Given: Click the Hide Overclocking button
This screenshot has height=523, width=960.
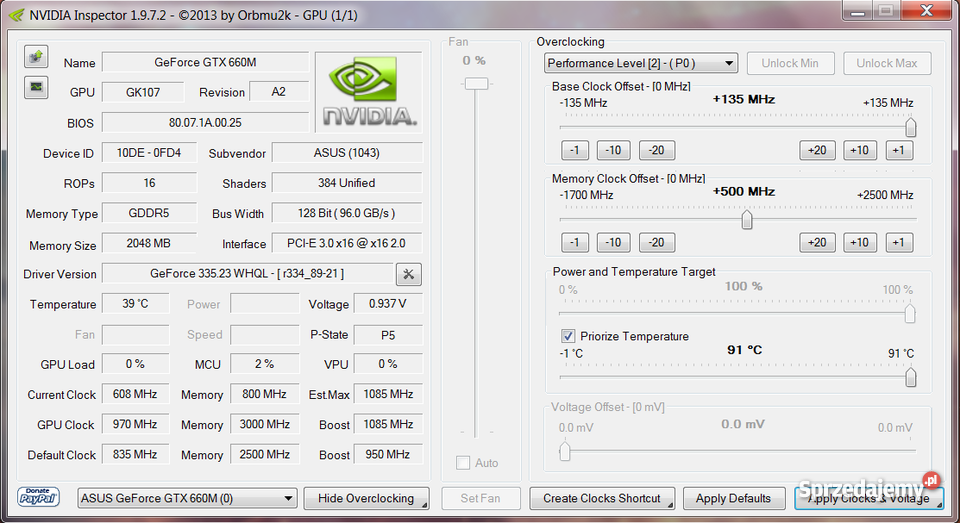Looking at the screenshot, I should coord(366,498).
